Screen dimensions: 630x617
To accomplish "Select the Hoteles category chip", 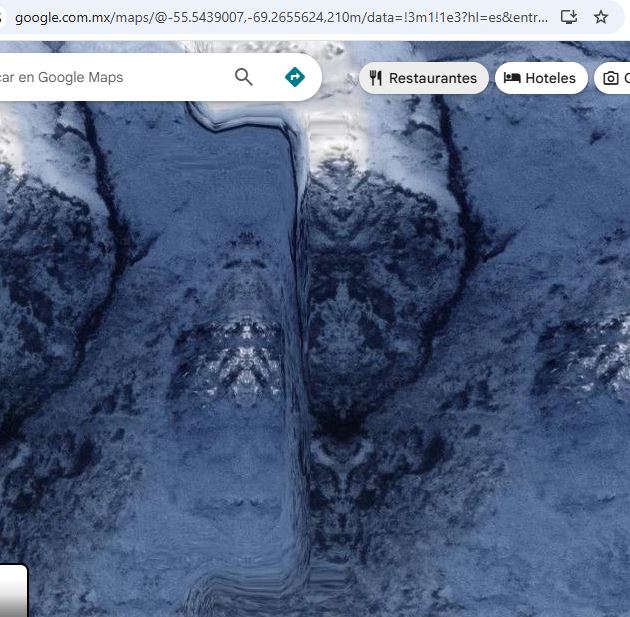I will pyautogui.click(x=541, y=78).
